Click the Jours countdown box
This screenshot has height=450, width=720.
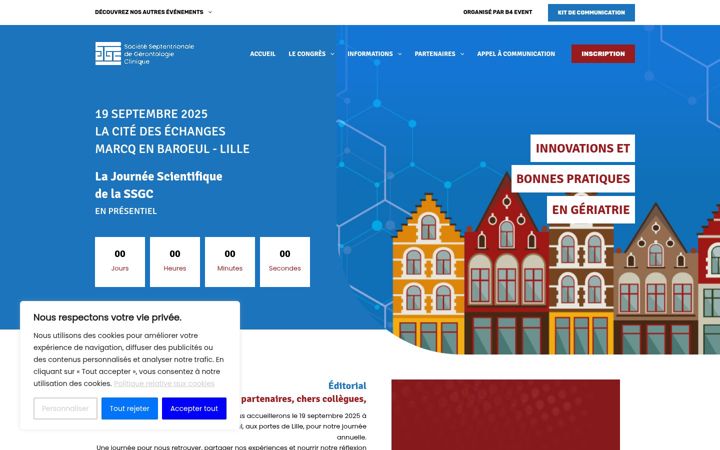[x=120, y=262]
